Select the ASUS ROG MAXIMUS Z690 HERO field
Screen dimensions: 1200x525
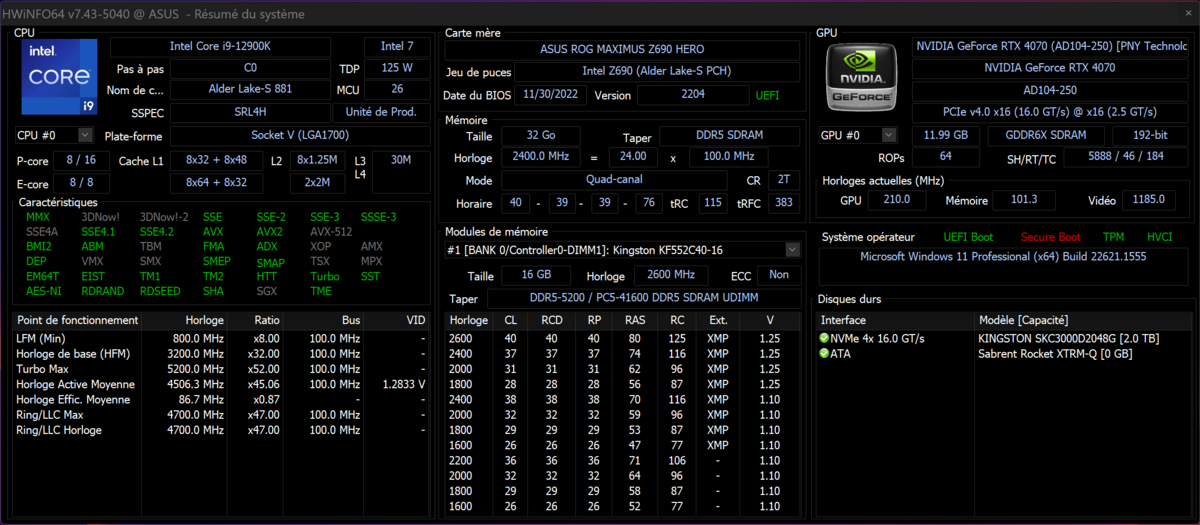pos(622,50)
